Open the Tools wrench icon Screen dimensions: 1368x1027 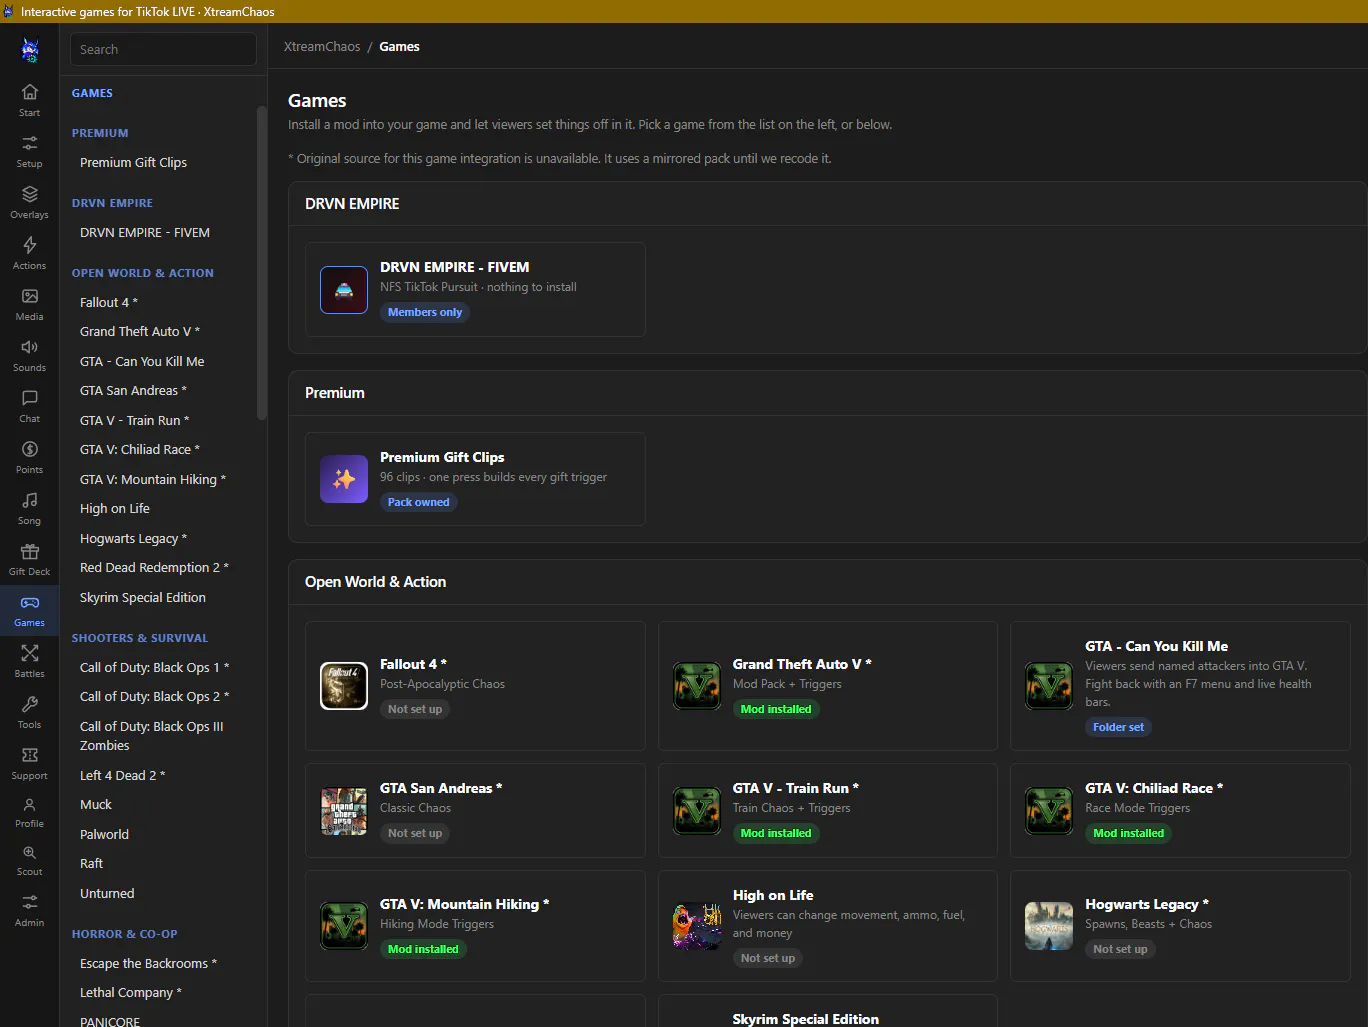tap(30, 704)
